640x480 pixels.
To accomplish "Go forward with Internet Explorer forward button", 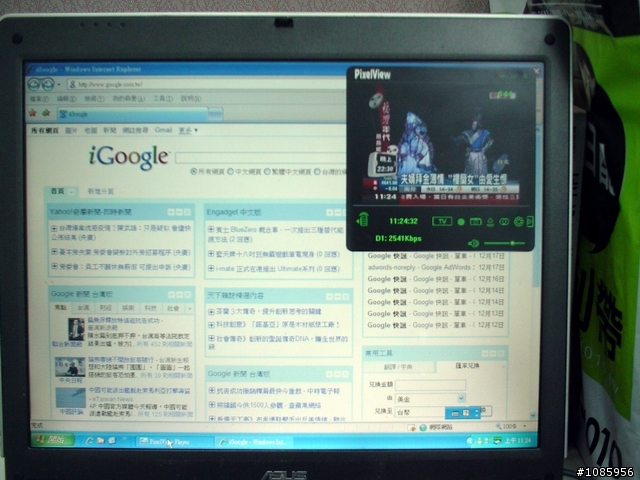I will [x=48, y=84].
